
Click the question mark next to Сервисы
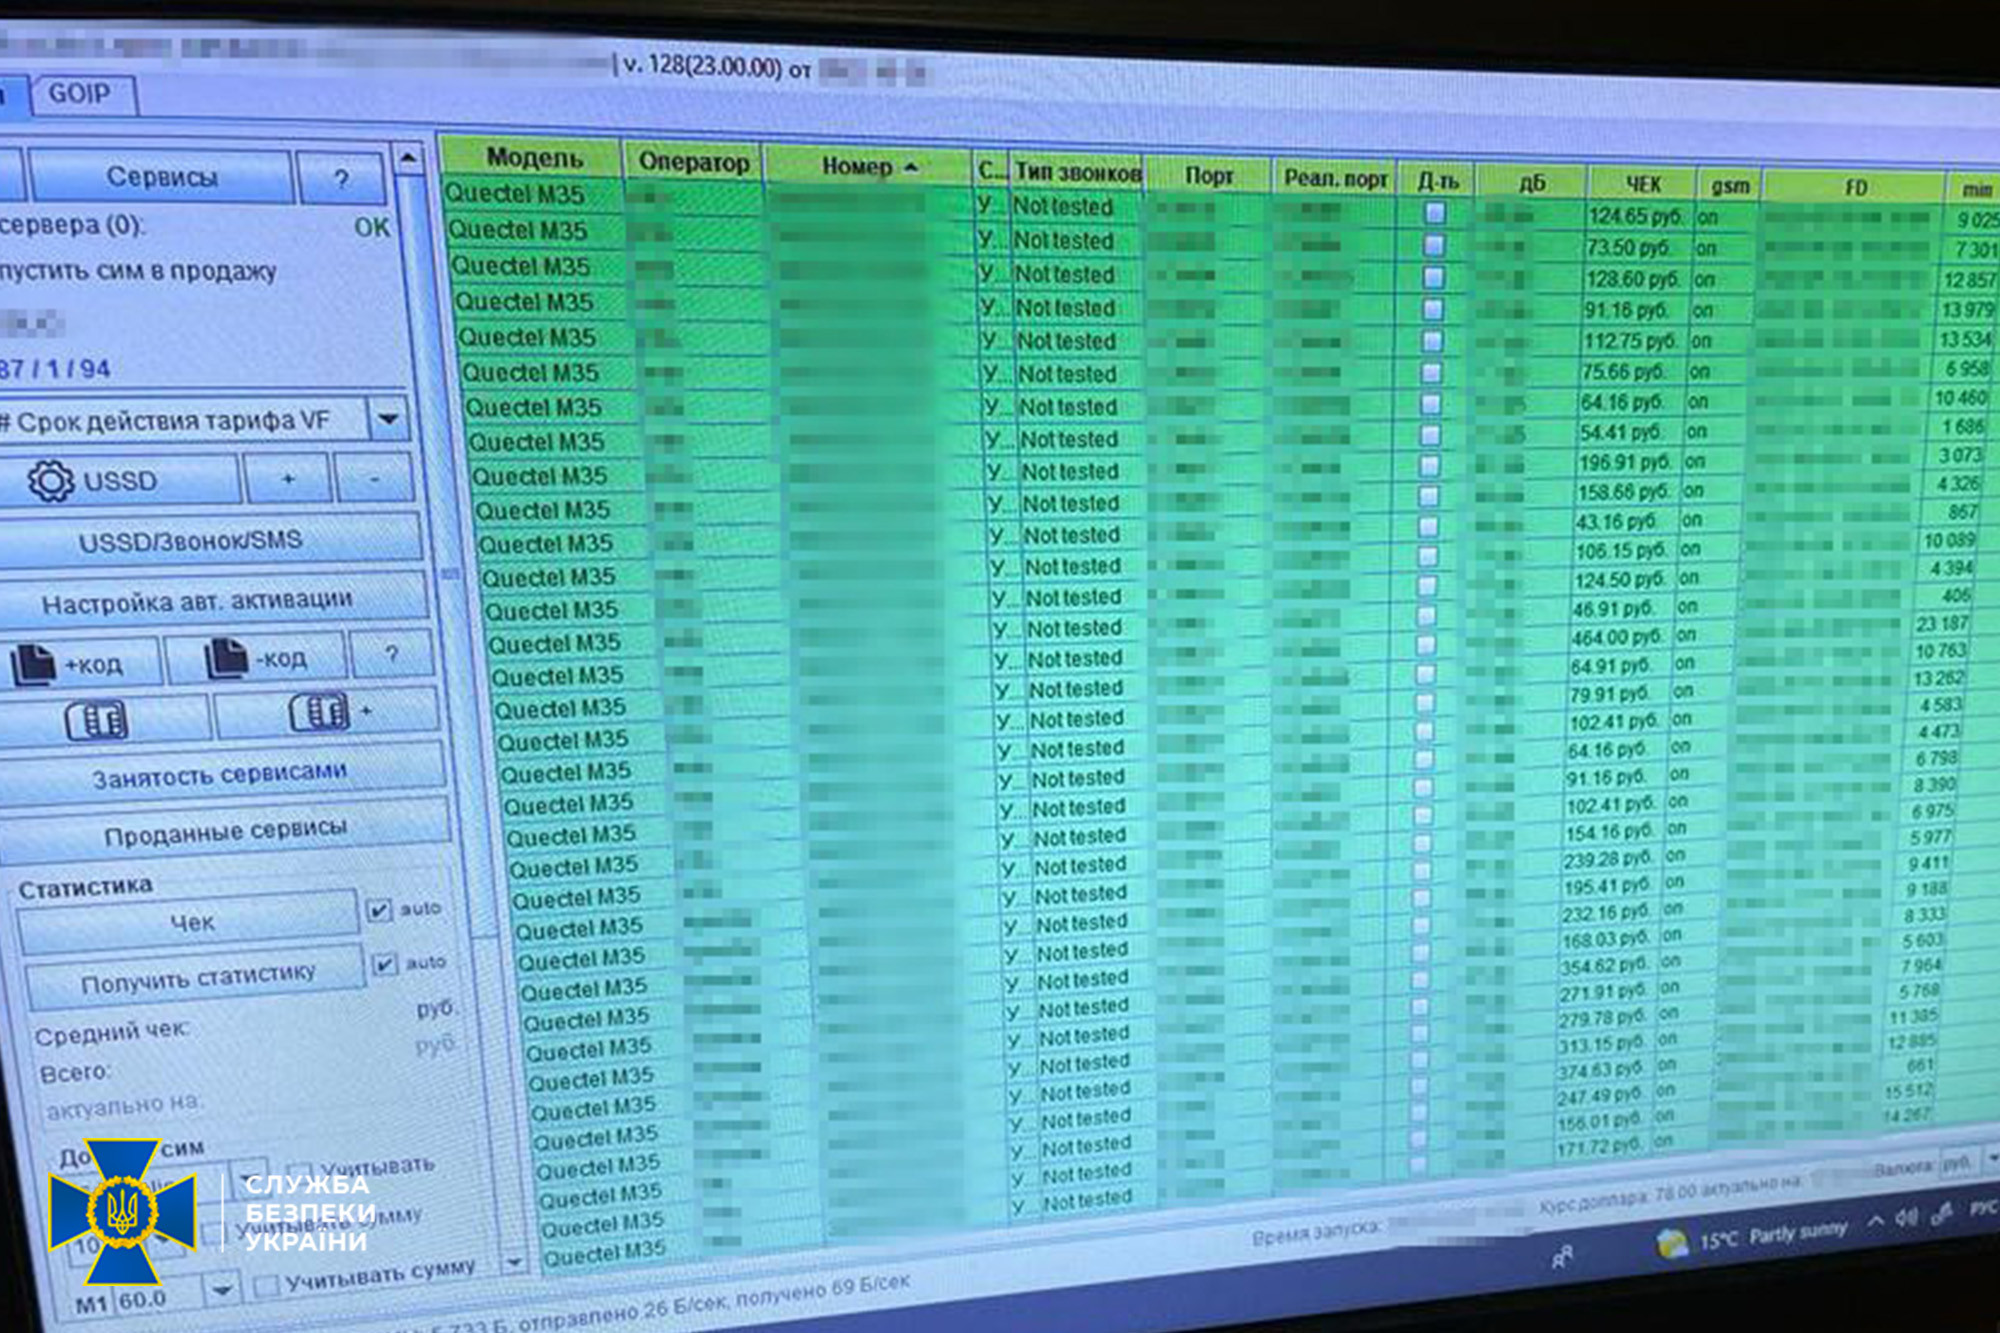pyautogui.click(x=341, y=179)
